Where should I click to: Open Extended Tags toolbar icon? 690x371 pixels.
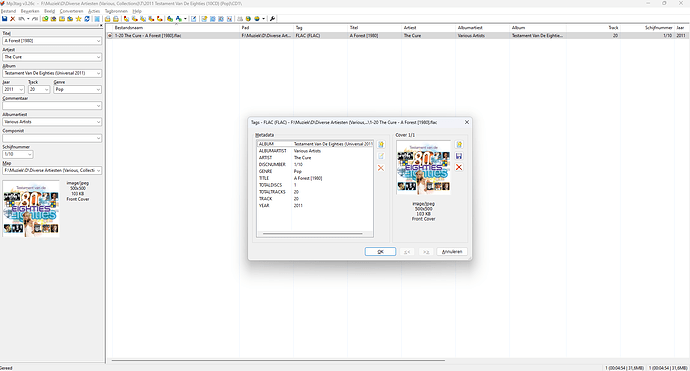click(x=194, y=18)
